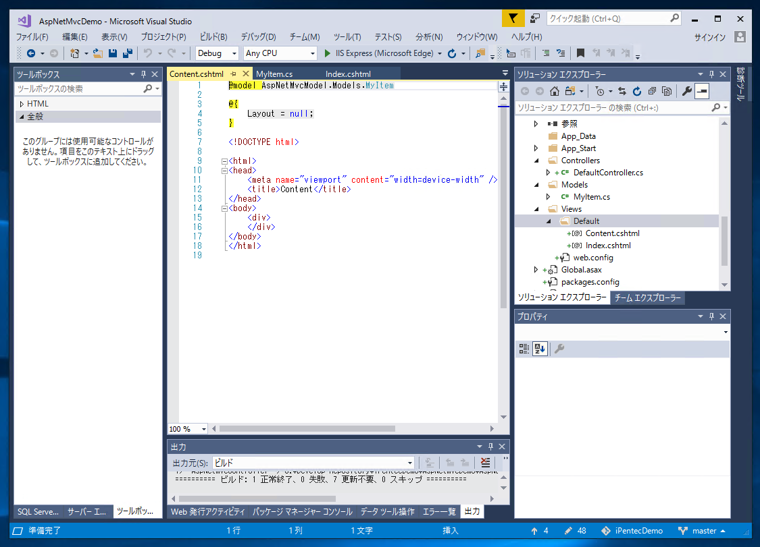Screen dimensions: 760x547
Task: Open IIS Express browser target dropdown arrow
Action: pos(440,53)
